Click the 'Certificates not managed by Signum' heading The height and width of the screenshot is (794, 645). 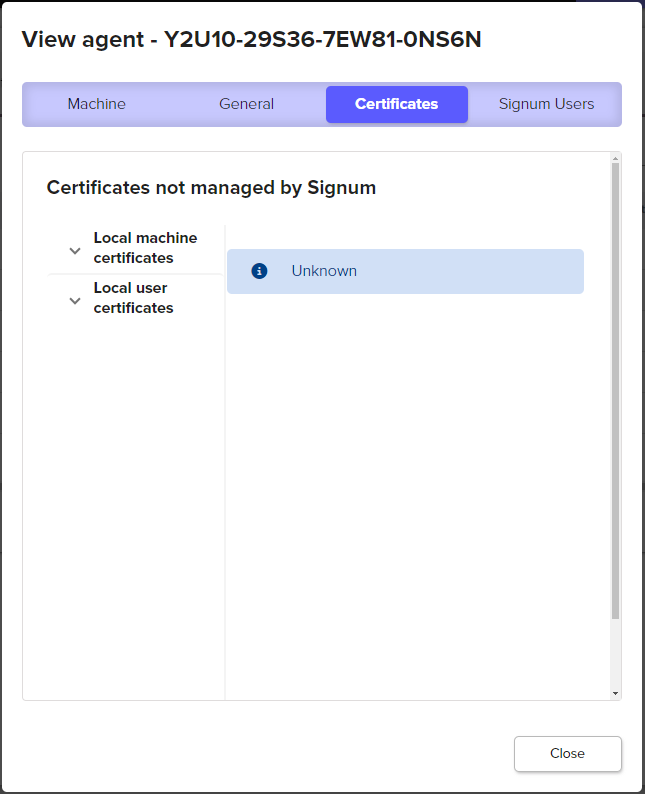point(211,187)
